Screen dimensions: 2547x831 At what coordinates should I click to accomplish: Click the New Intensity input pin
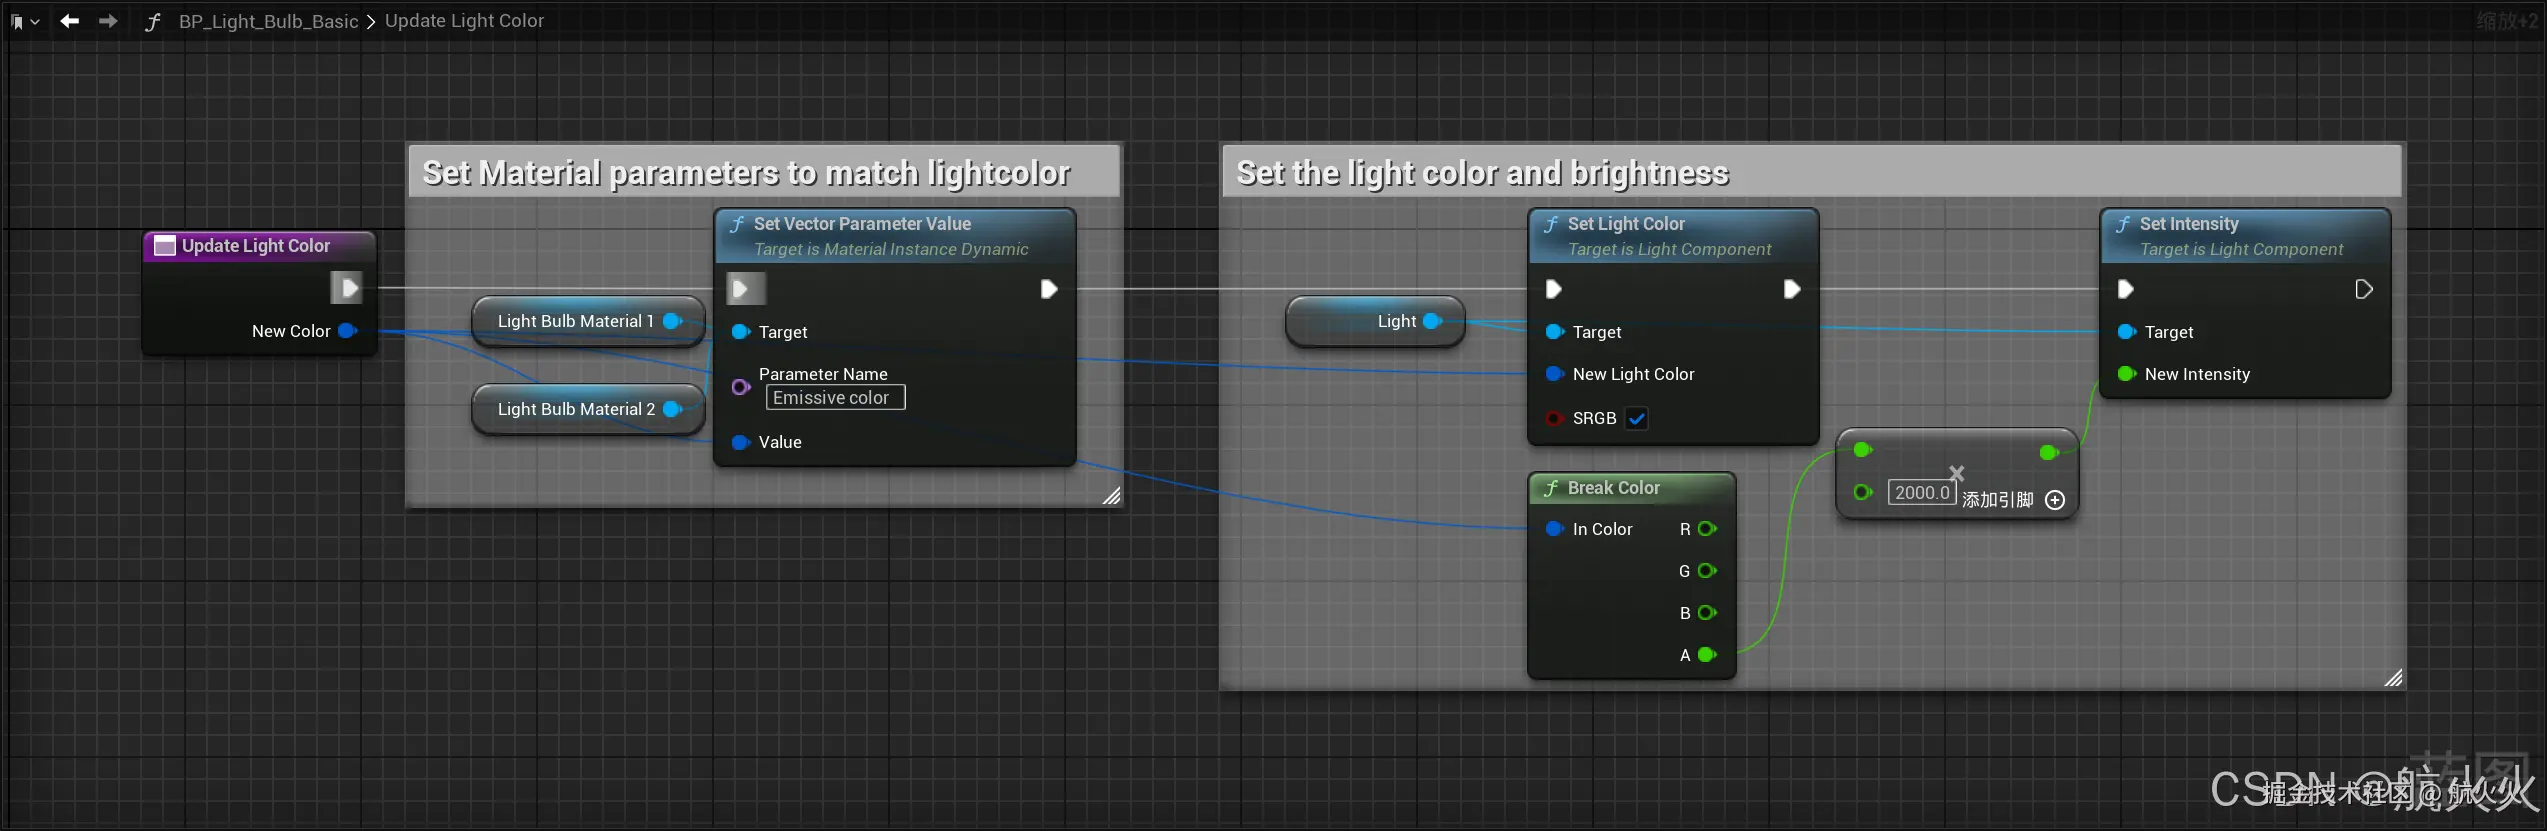pos(2127,374)
